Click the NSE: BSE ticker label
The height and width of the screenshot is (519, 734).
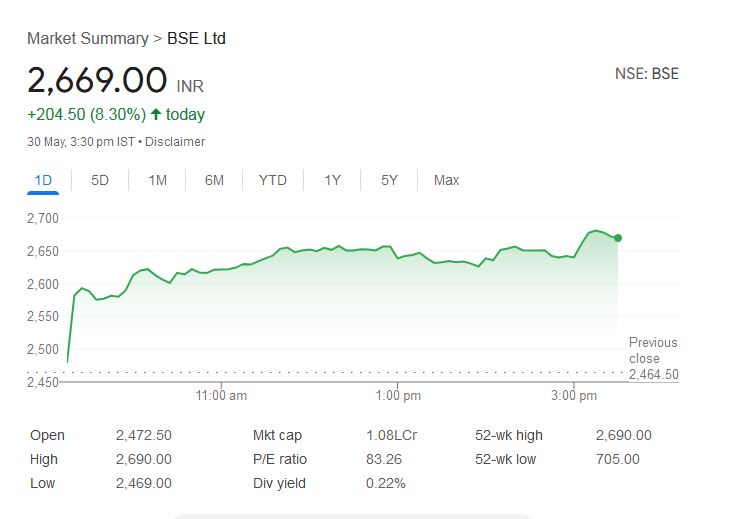pos(646,74)
